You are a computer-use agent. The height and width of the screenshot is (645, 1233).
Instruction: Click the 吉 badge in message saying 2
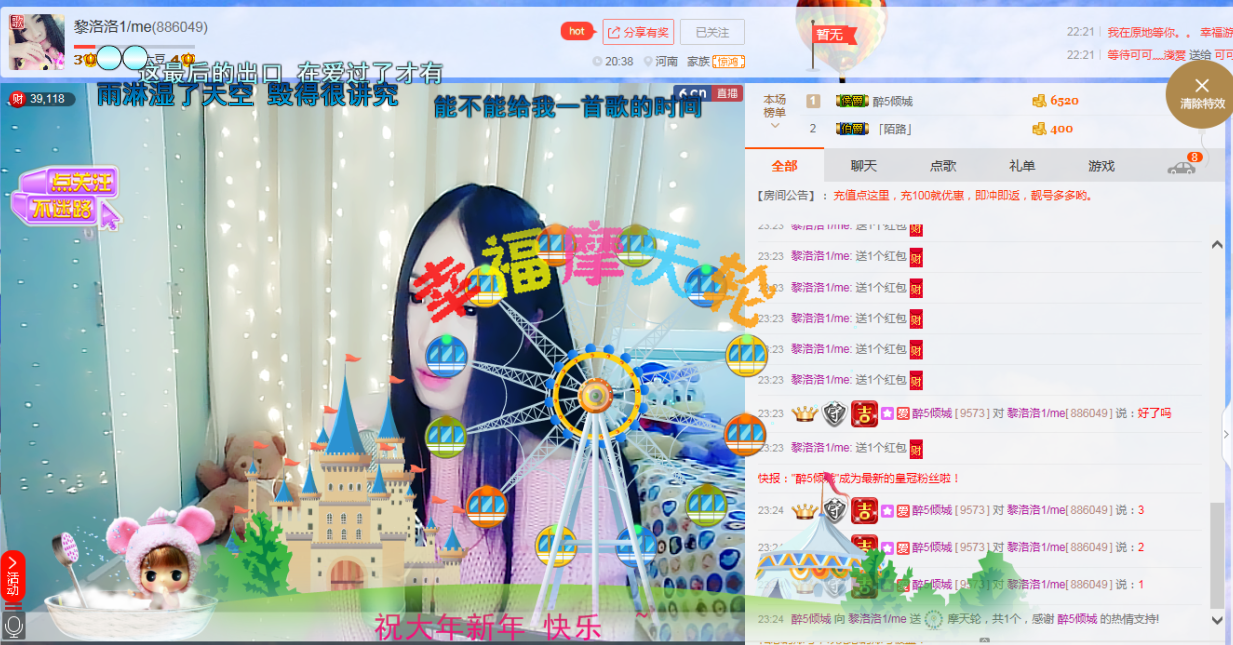coord(864,548)
